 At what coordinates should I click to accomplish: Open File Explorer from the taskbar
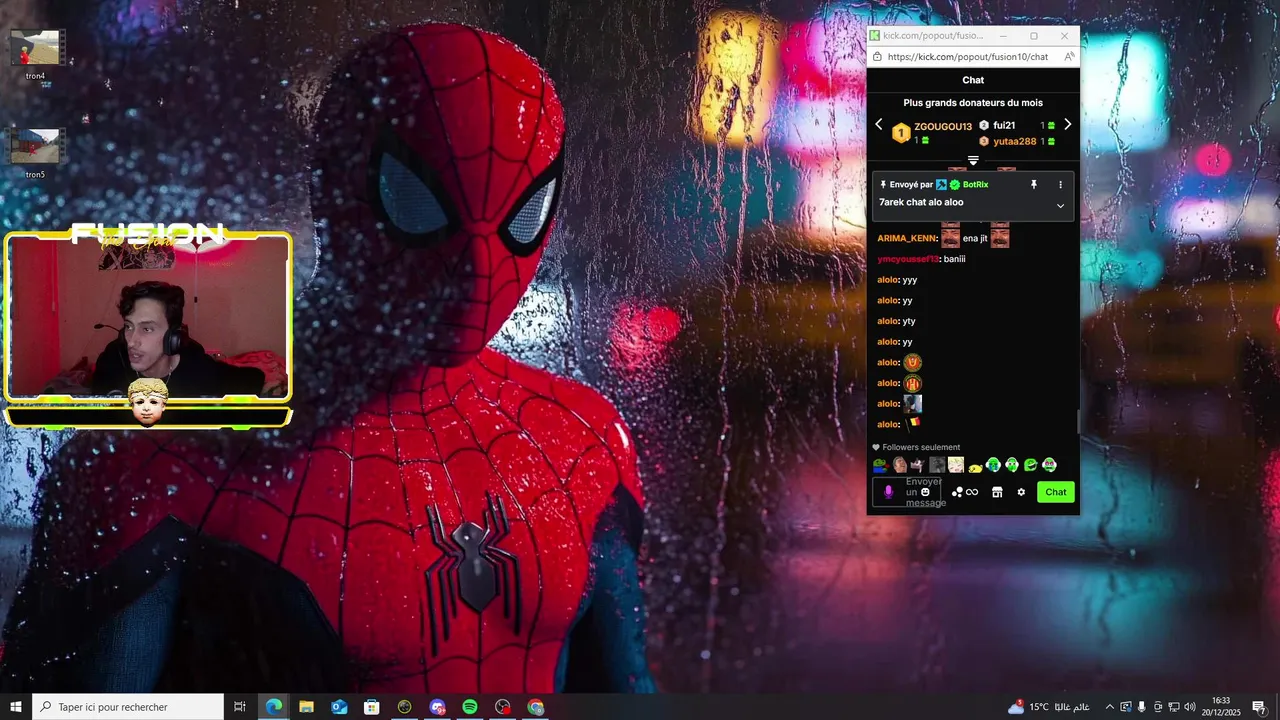[306, 707]
